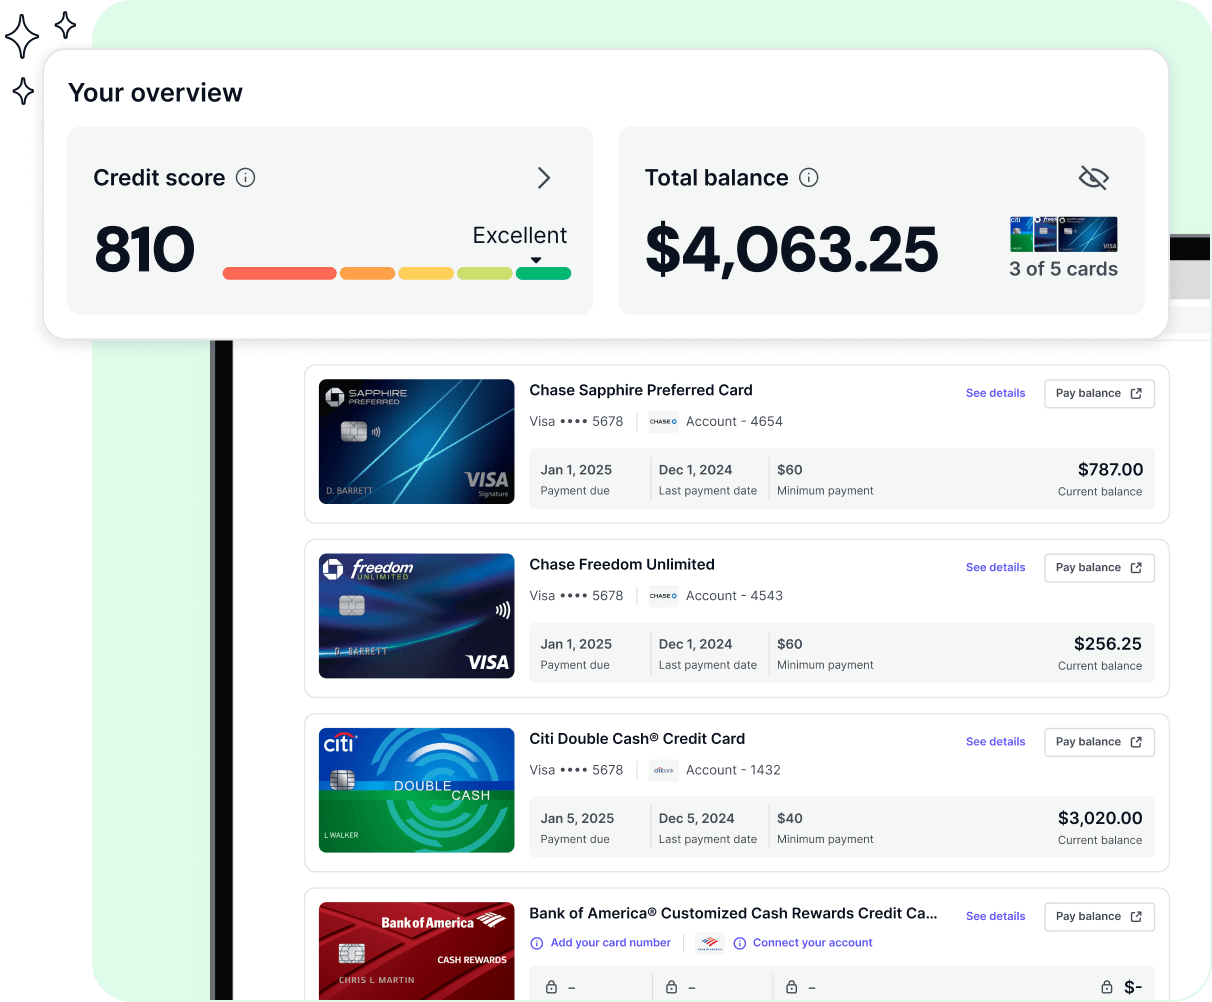
Task: Open See details for Bank of America card
Action: coord(995,917)
